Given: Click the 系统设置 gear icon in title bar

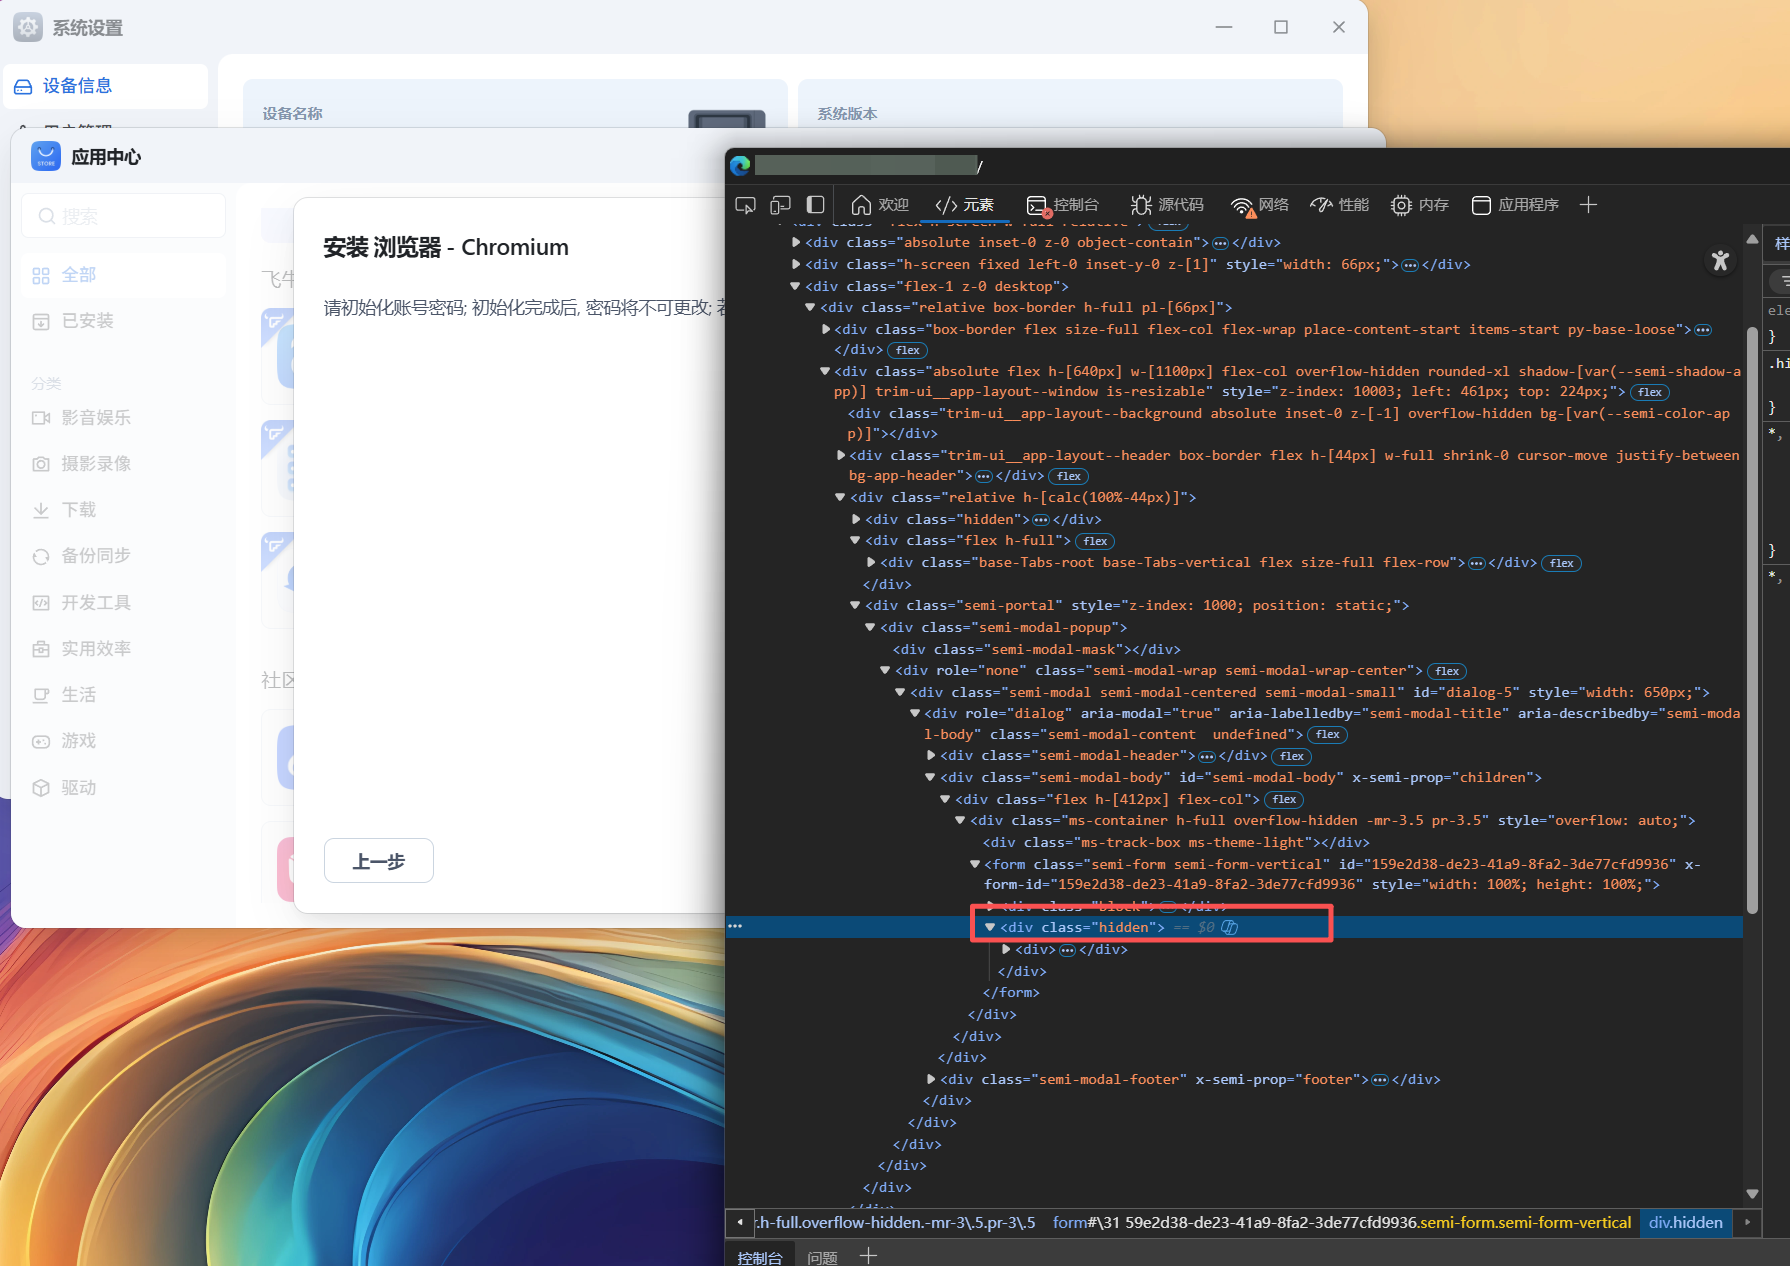Looking at the screenshot, I should pos(28,27).
